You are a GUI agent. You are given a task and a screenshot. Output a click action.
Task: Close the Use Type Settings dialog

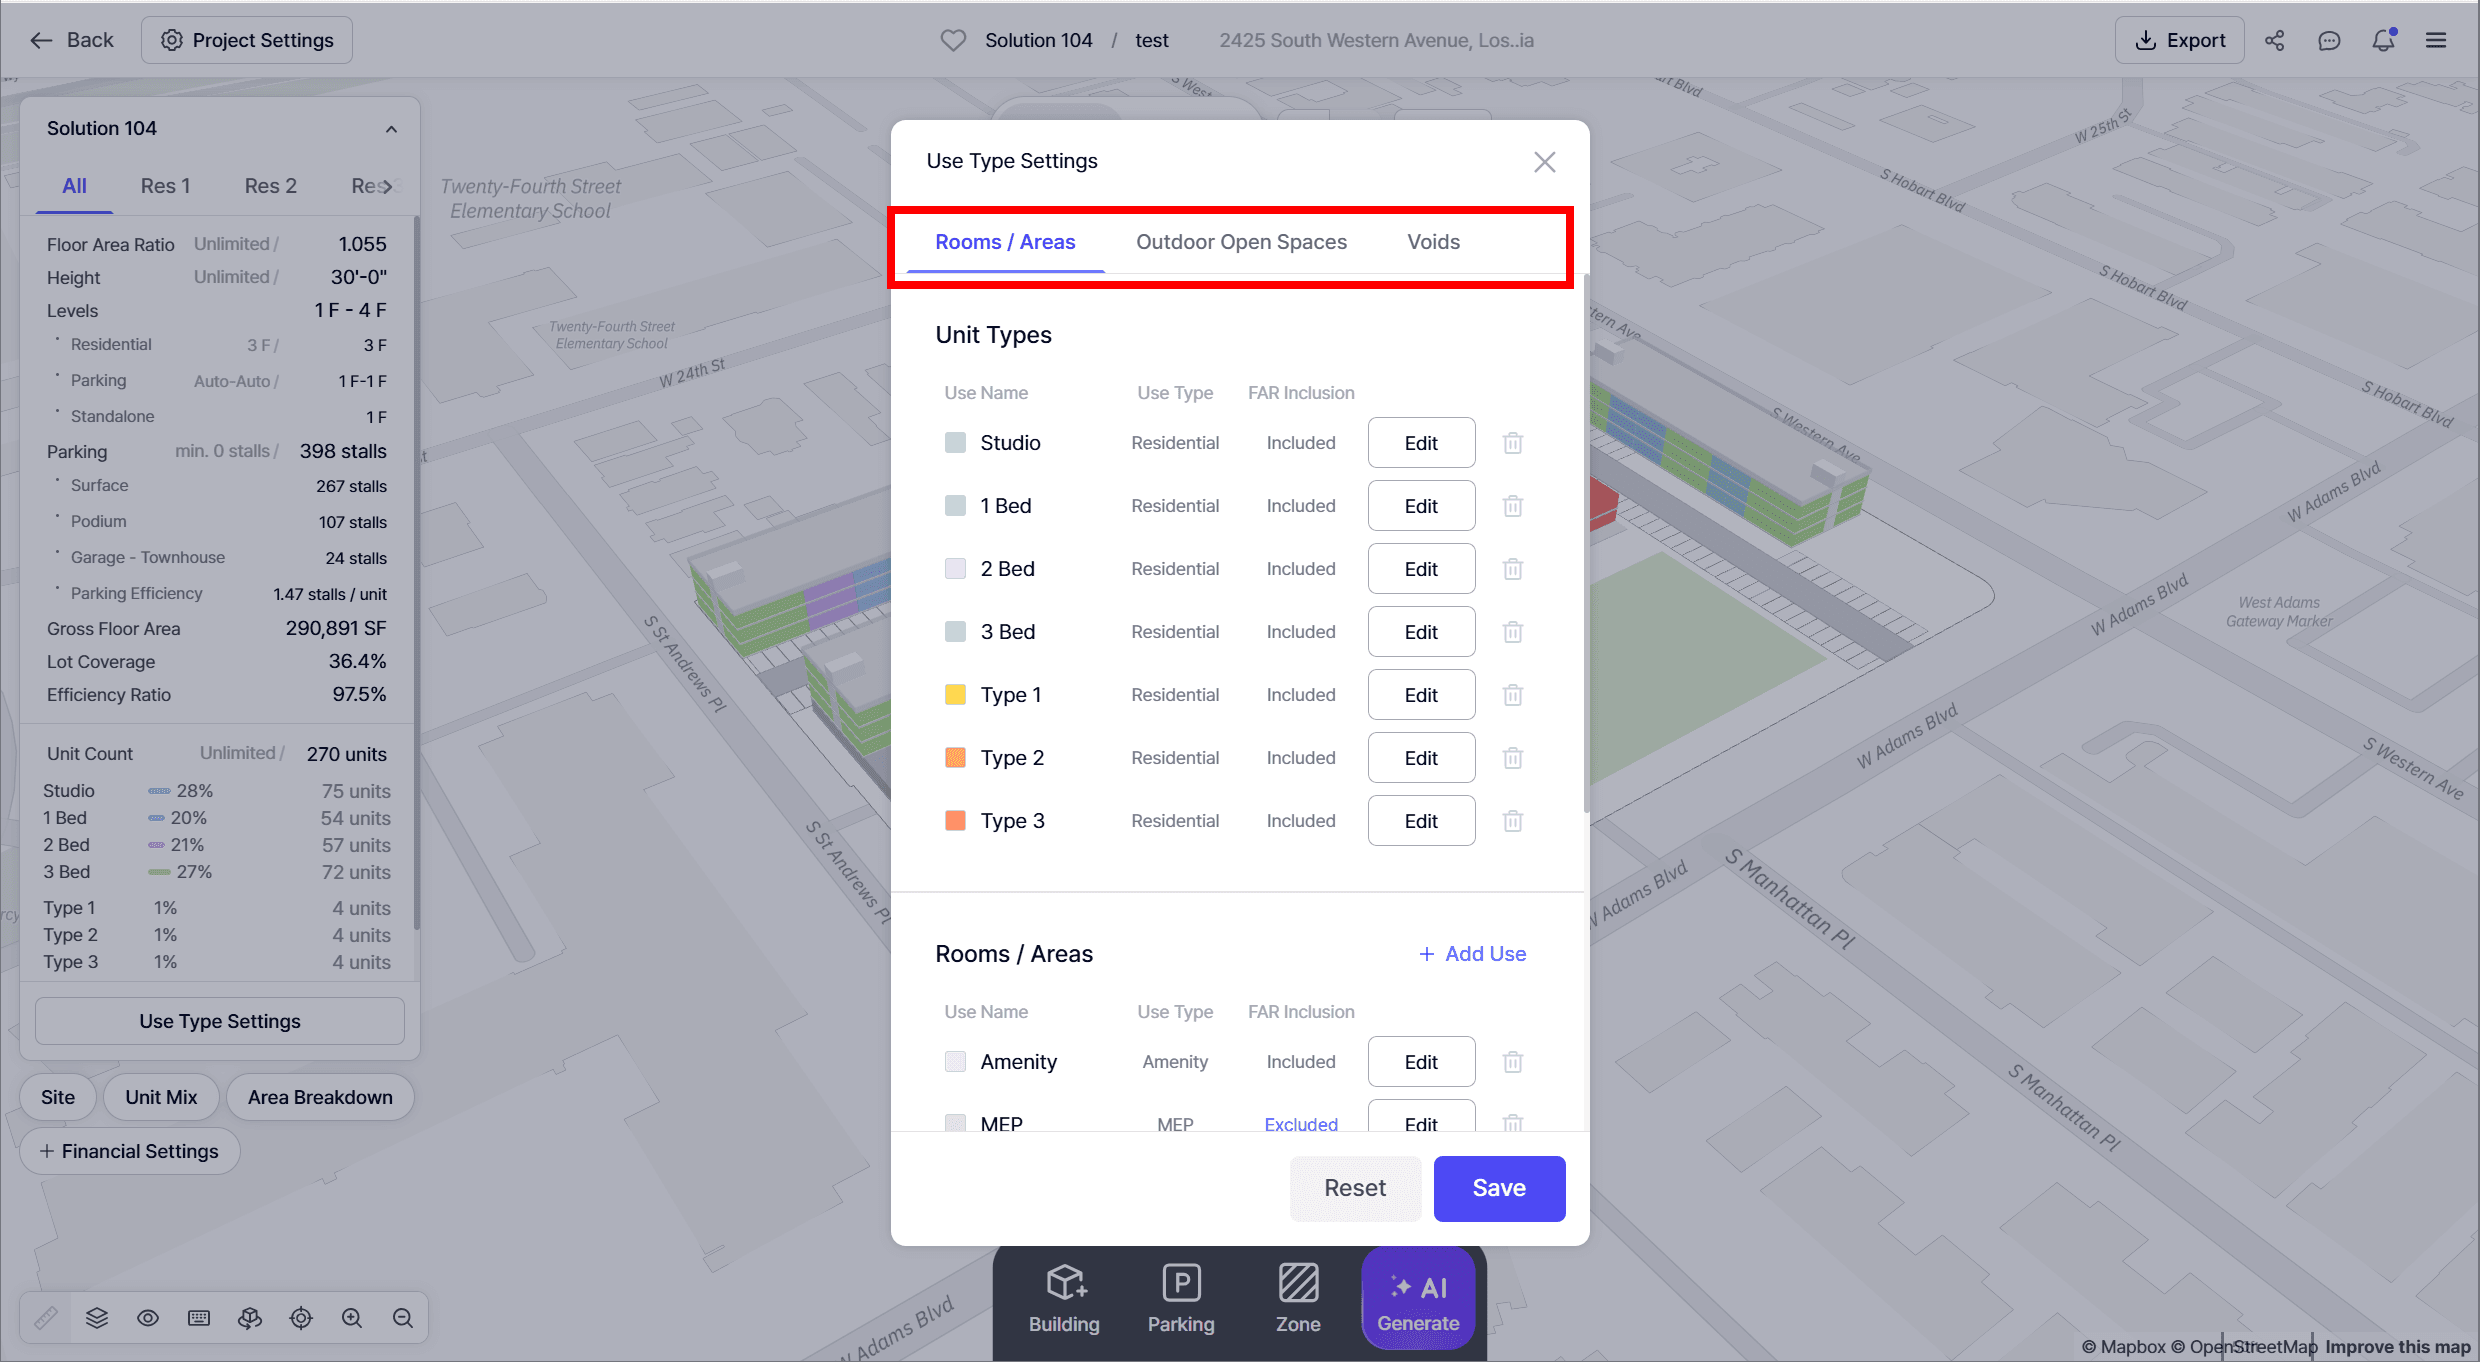pos(1544,162)
